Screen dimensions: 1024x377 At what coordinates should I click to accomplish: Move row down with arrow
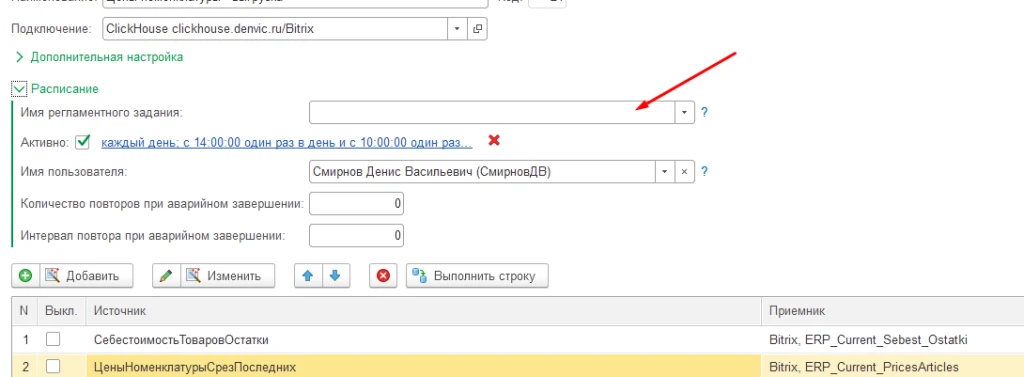coord(336,276)
